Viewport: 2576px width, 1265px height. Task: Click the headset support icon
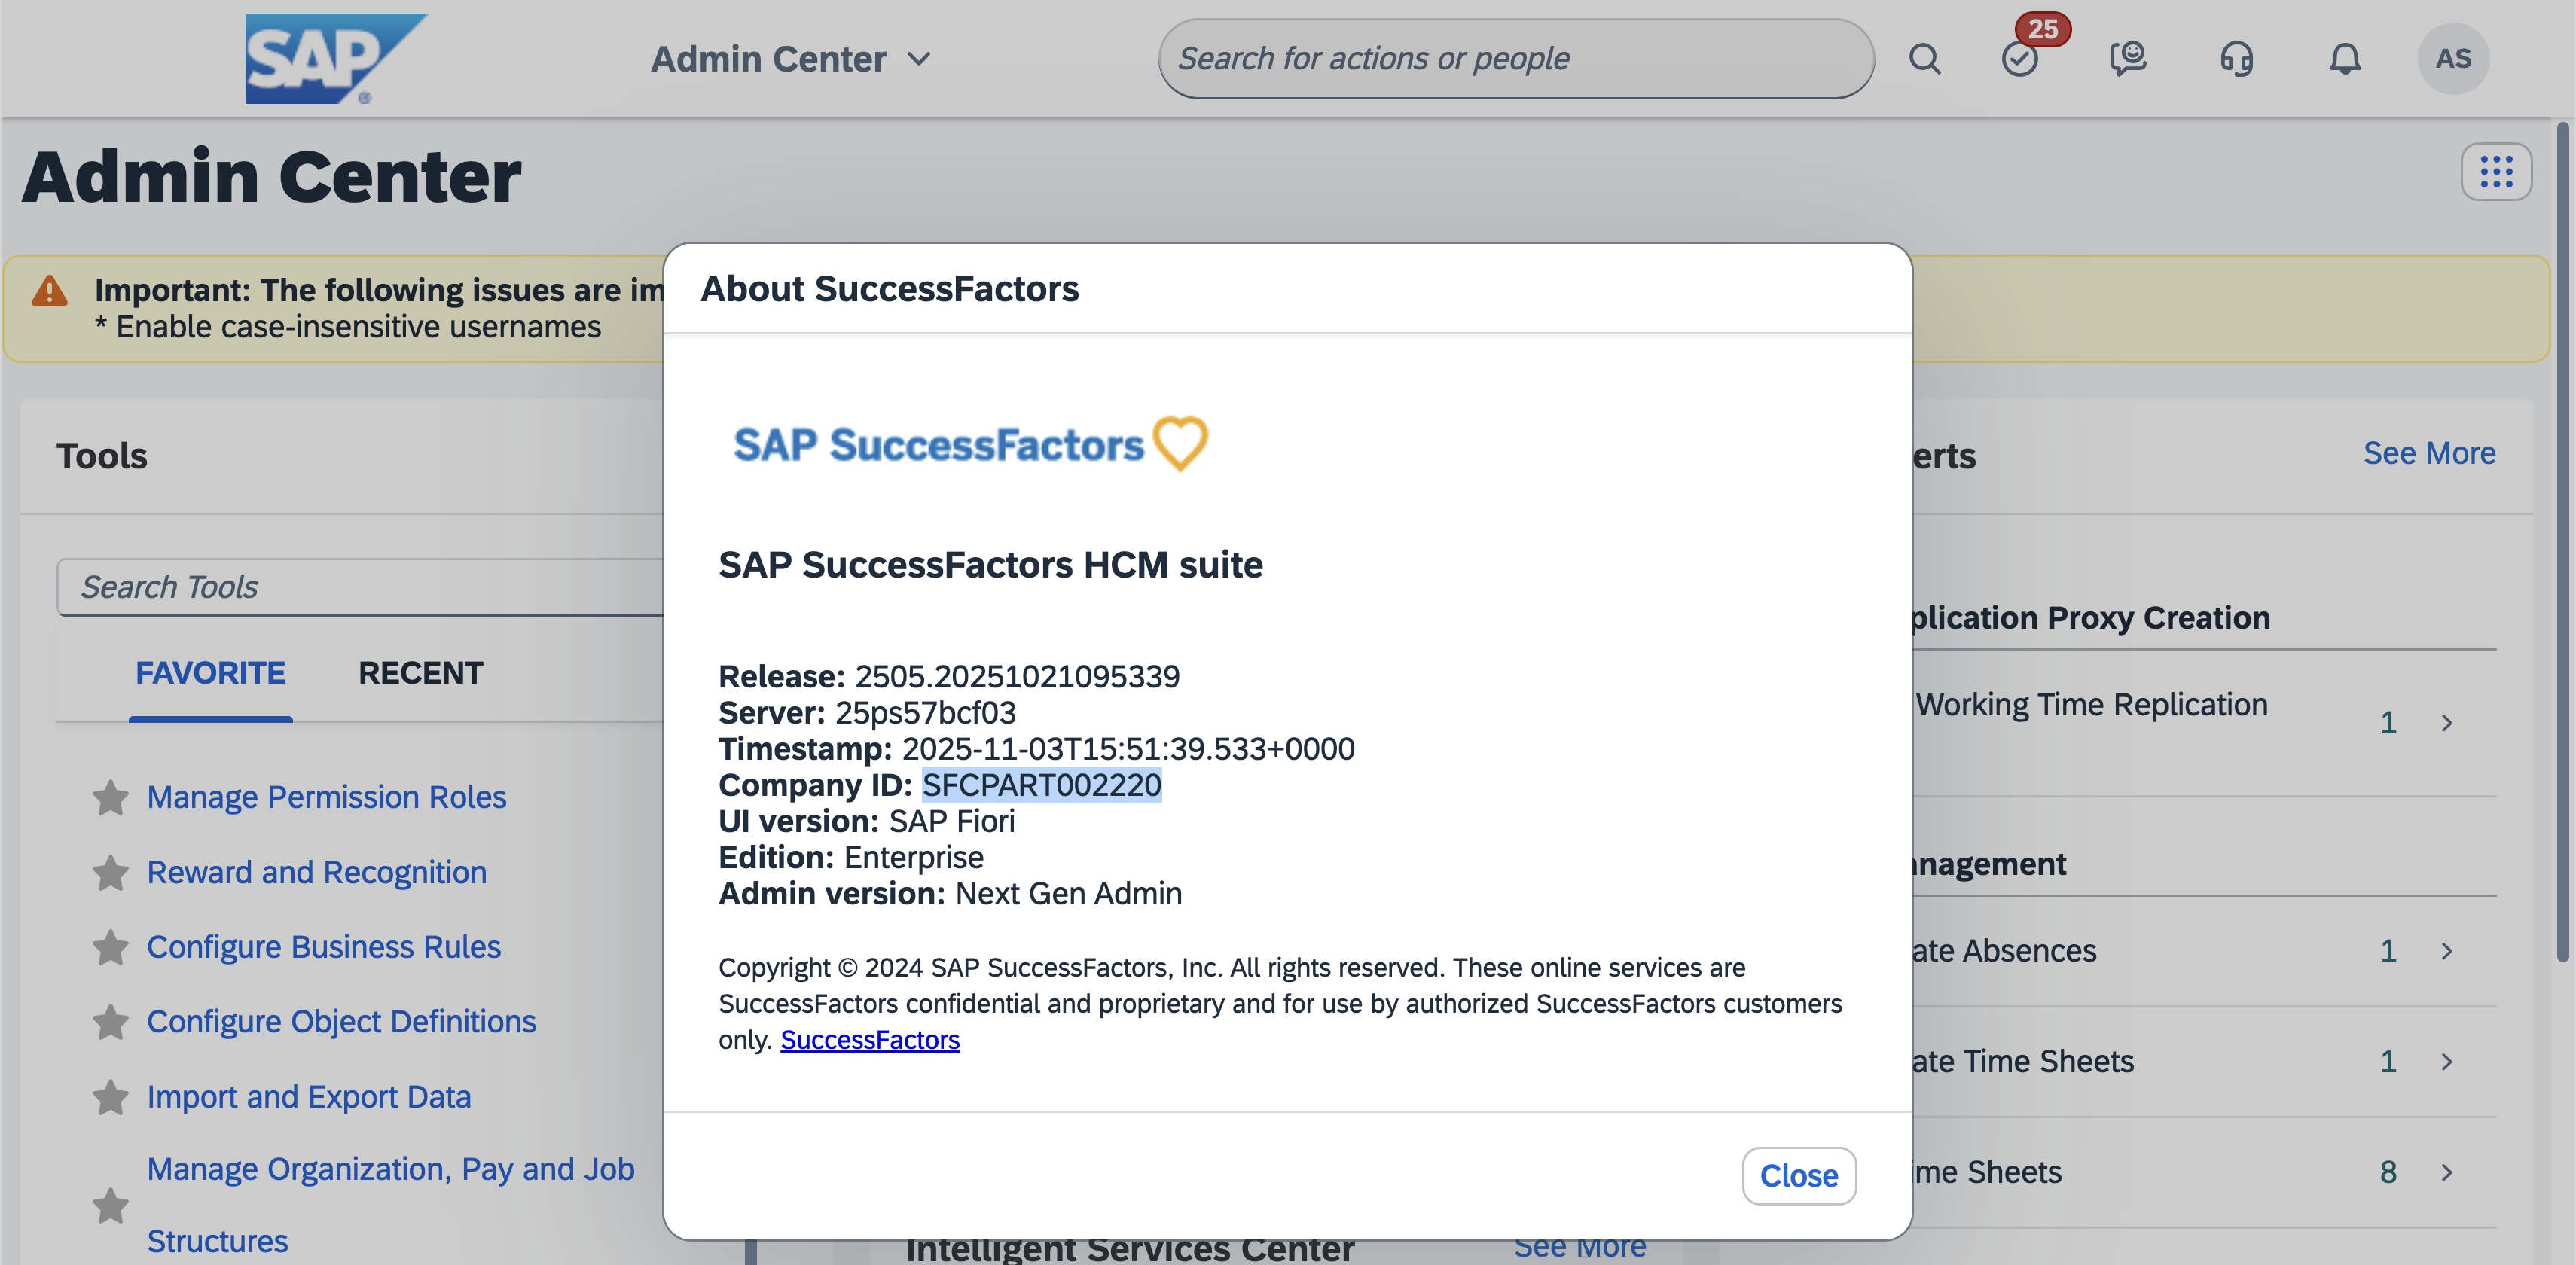point(2236,59)
